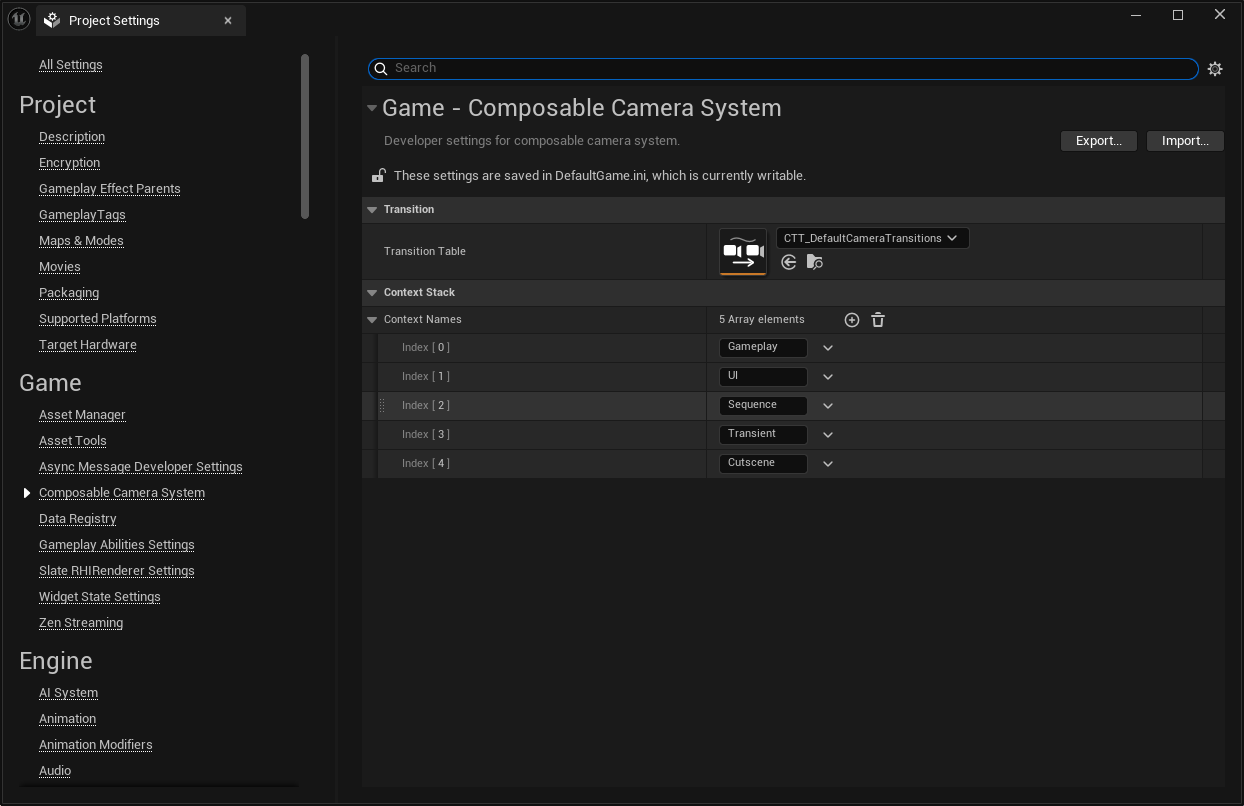Image resolution: width=1244 pixels, height=806 pixels.
Task: Open the Gameplay Abilities Settings page
Action: click(116, 545)
